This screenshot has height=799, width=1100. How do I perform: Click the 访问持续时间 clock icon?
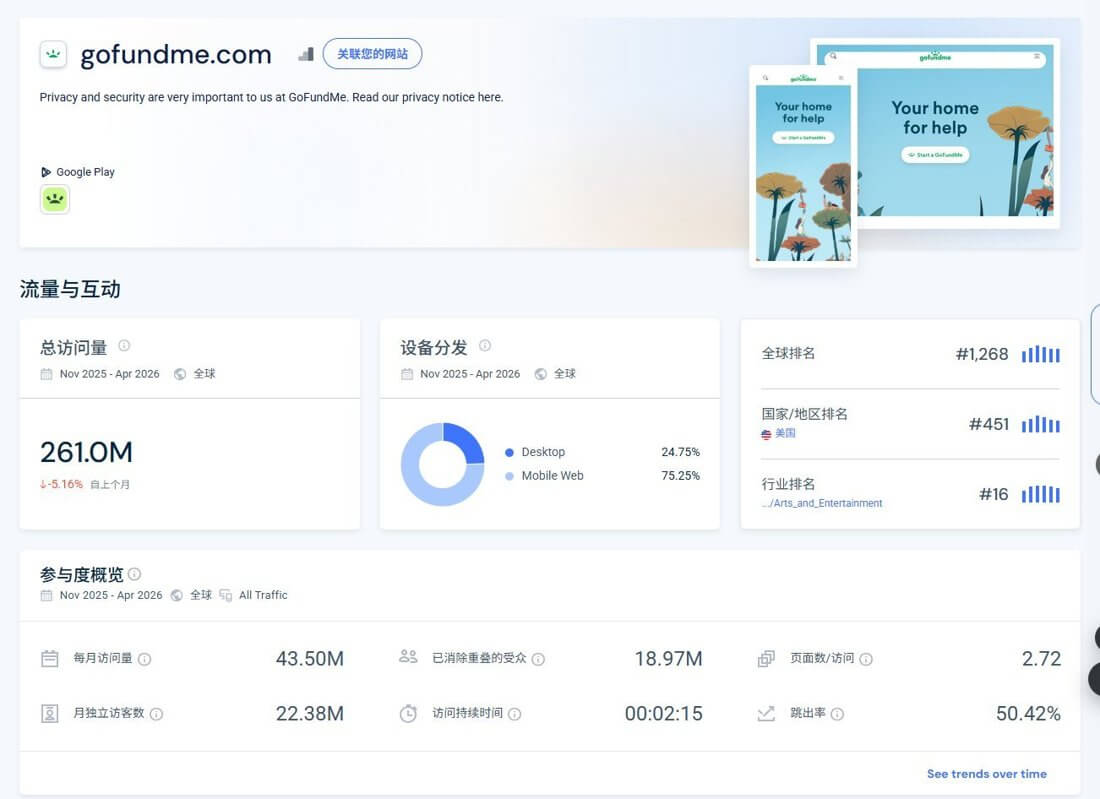(x=408, y=713)
